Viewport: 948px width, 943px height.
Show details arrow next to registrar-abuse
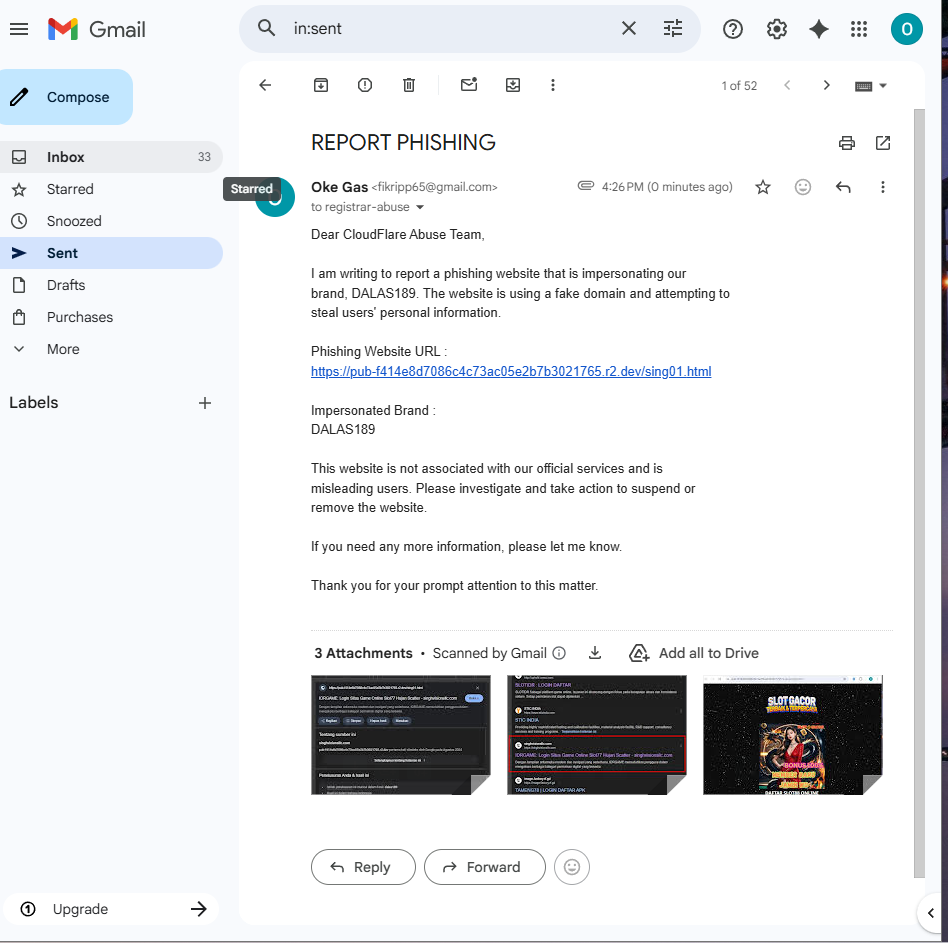(x=420, y=207)
